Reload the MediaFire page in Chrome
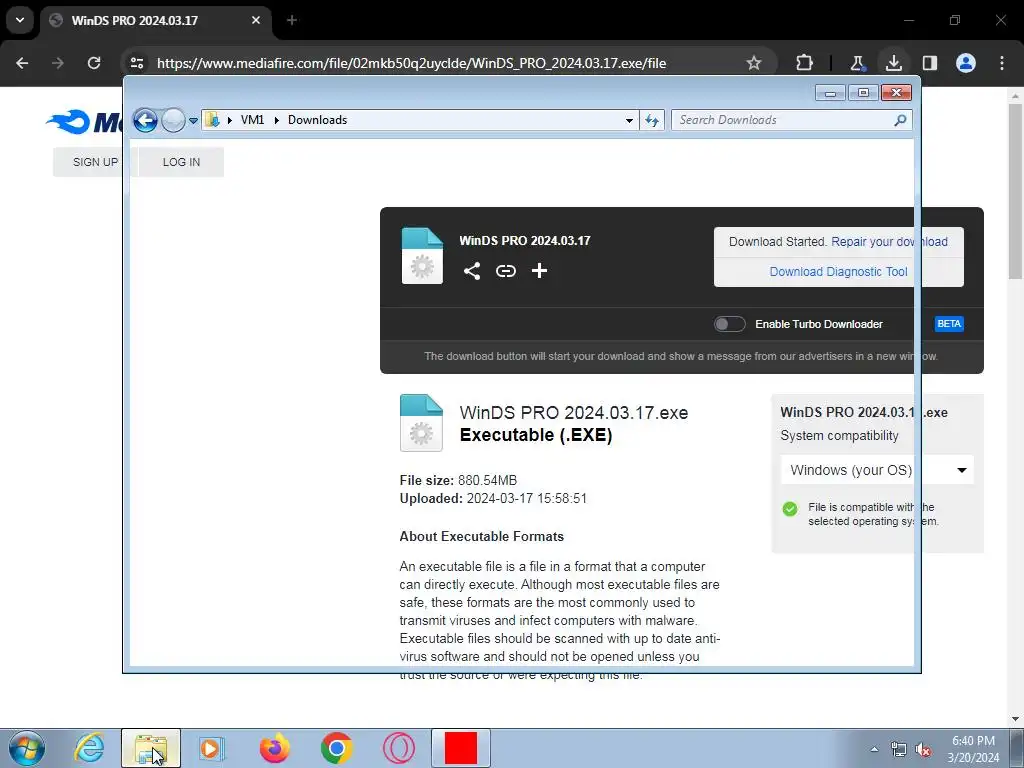The image size is (1024, 768). coord(94,63)
